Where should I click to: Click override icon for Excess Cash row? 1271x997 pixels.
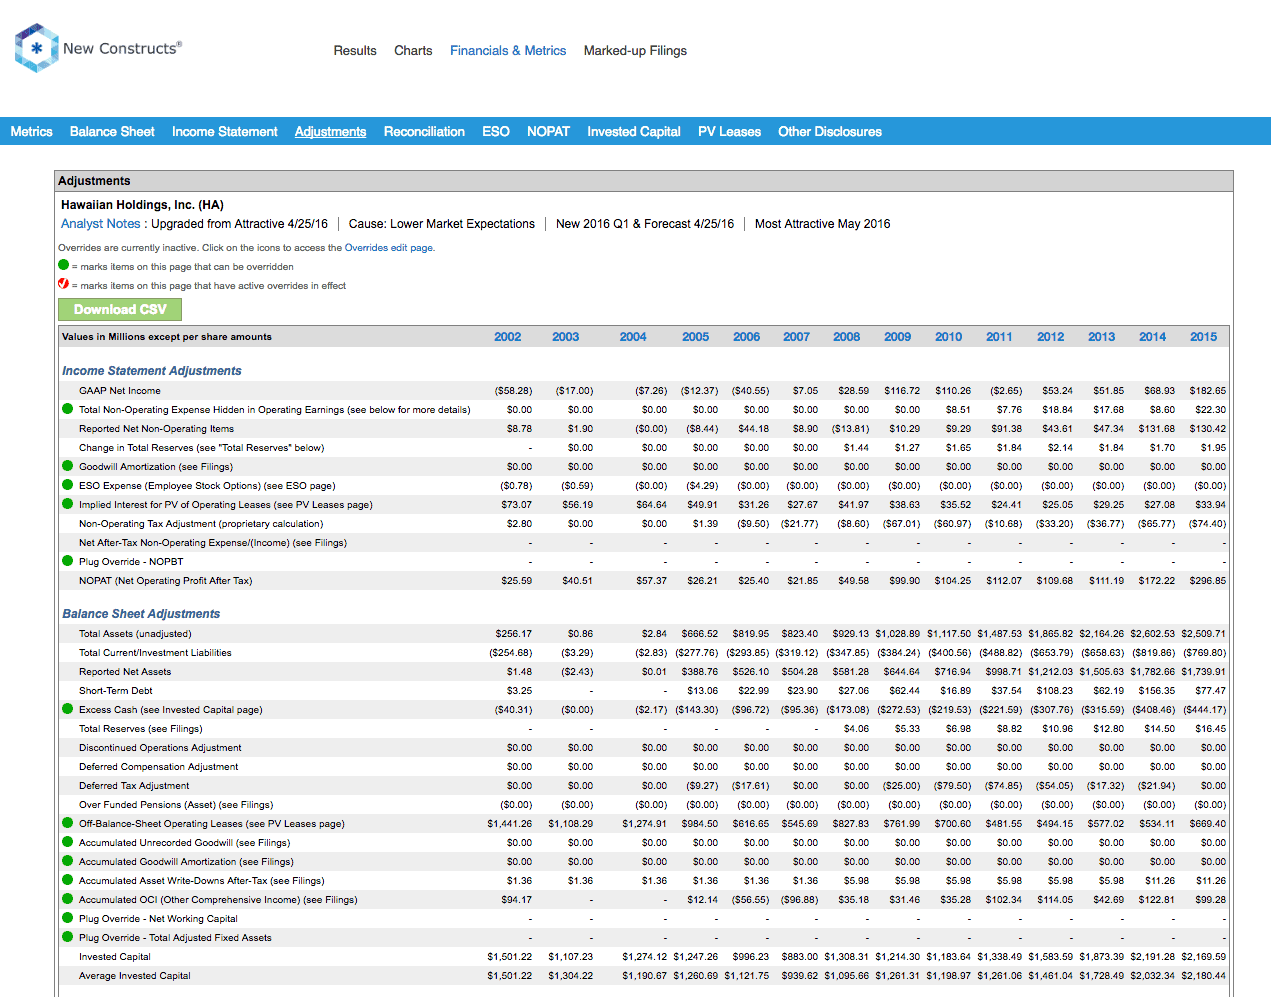tap(68, 709)
